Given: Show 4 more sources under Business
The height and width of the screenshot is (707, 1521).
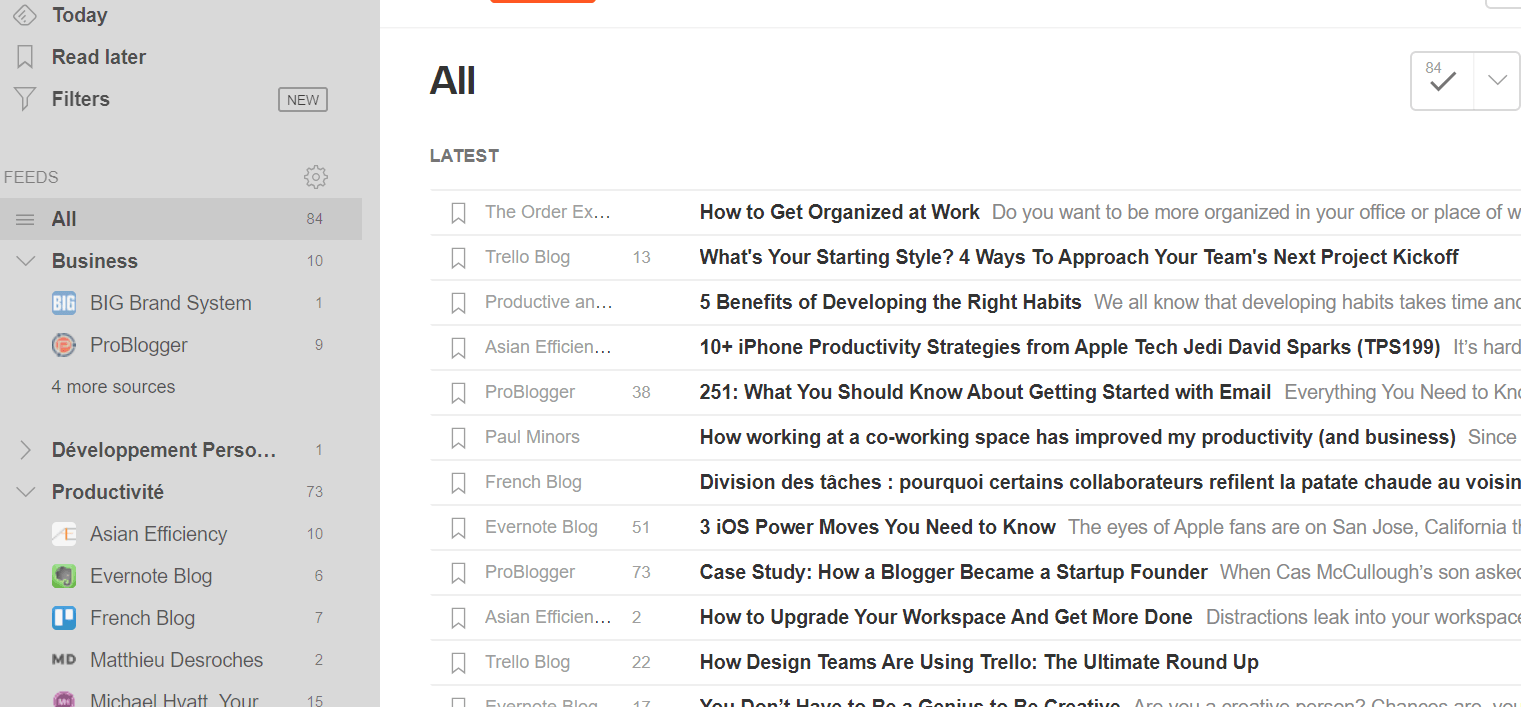Looking at the screenshot, I should pyautogui.click(x=113, y=387).
